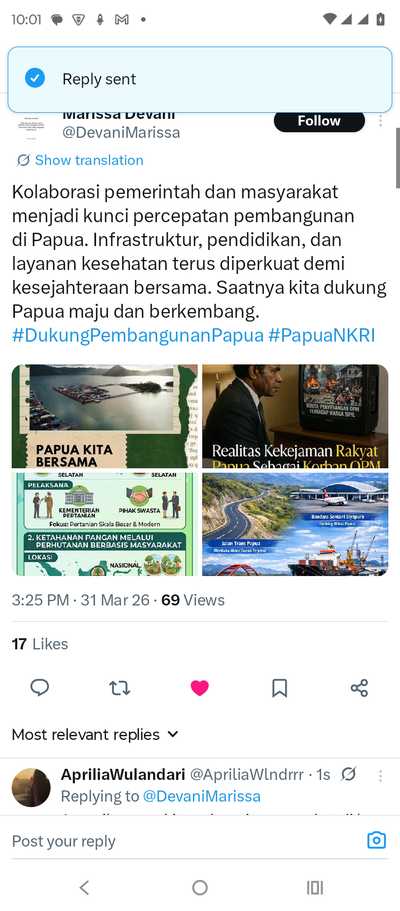View the 17 Likes list

click(x=40, y=644)
